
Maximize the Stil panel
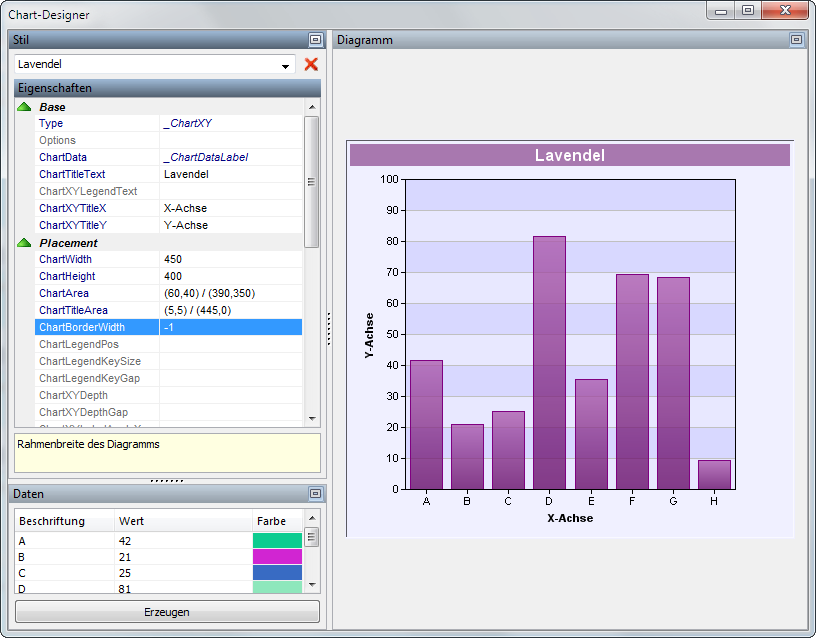click(315, 40)
